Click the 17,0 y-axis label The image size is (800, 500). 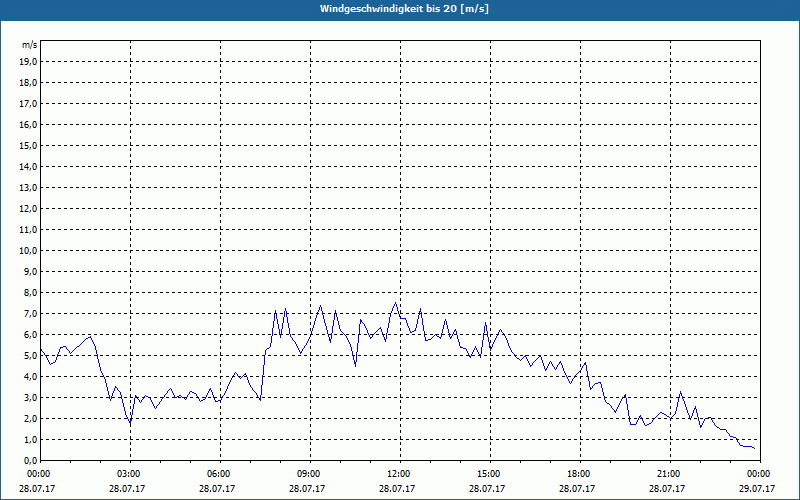coord(28,104)
